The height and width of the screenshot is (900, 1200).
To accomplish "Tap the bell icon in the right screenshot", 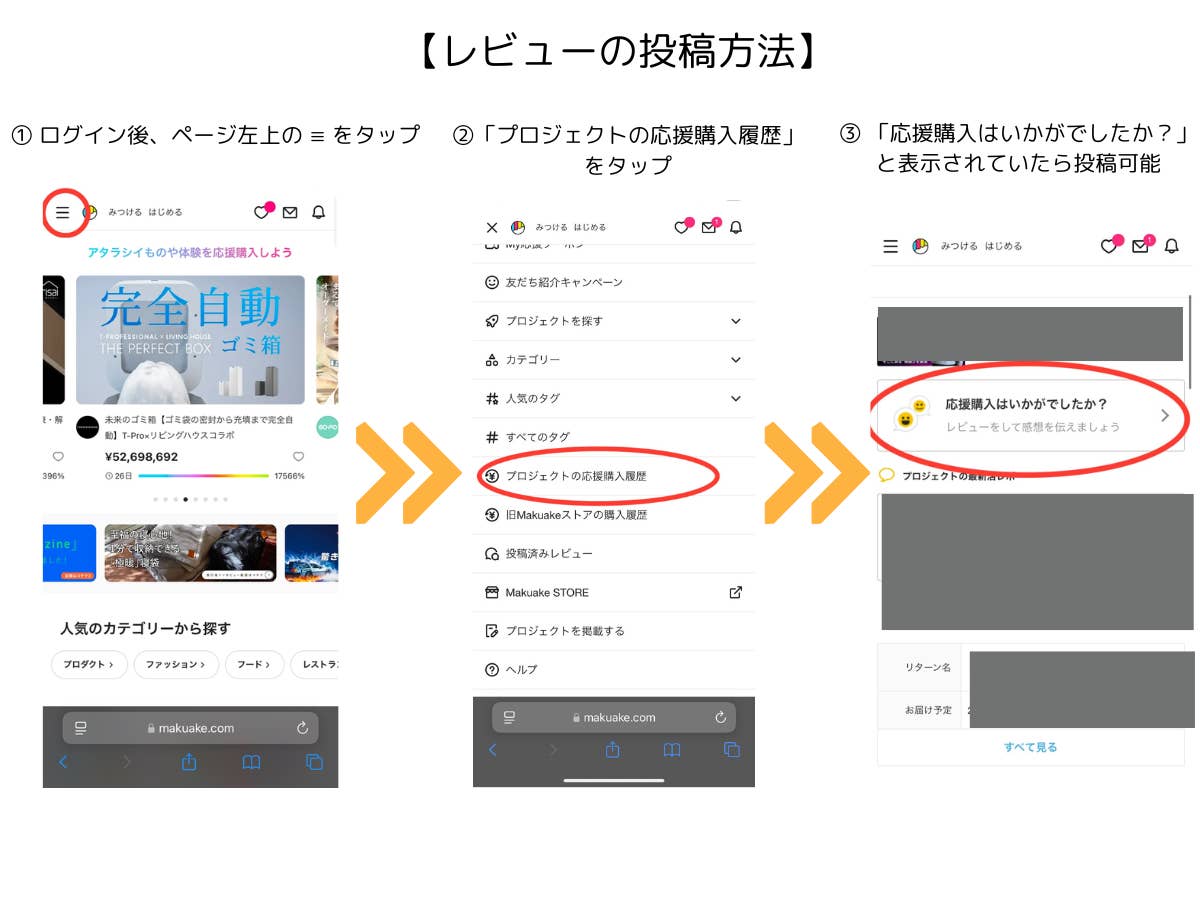I will 1171,246.
